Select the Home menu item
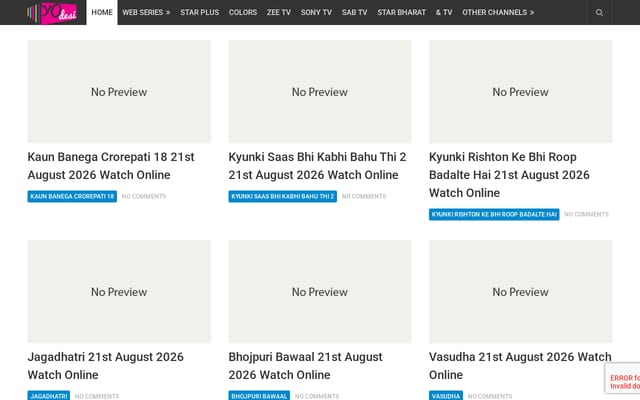 coord(102,12)
